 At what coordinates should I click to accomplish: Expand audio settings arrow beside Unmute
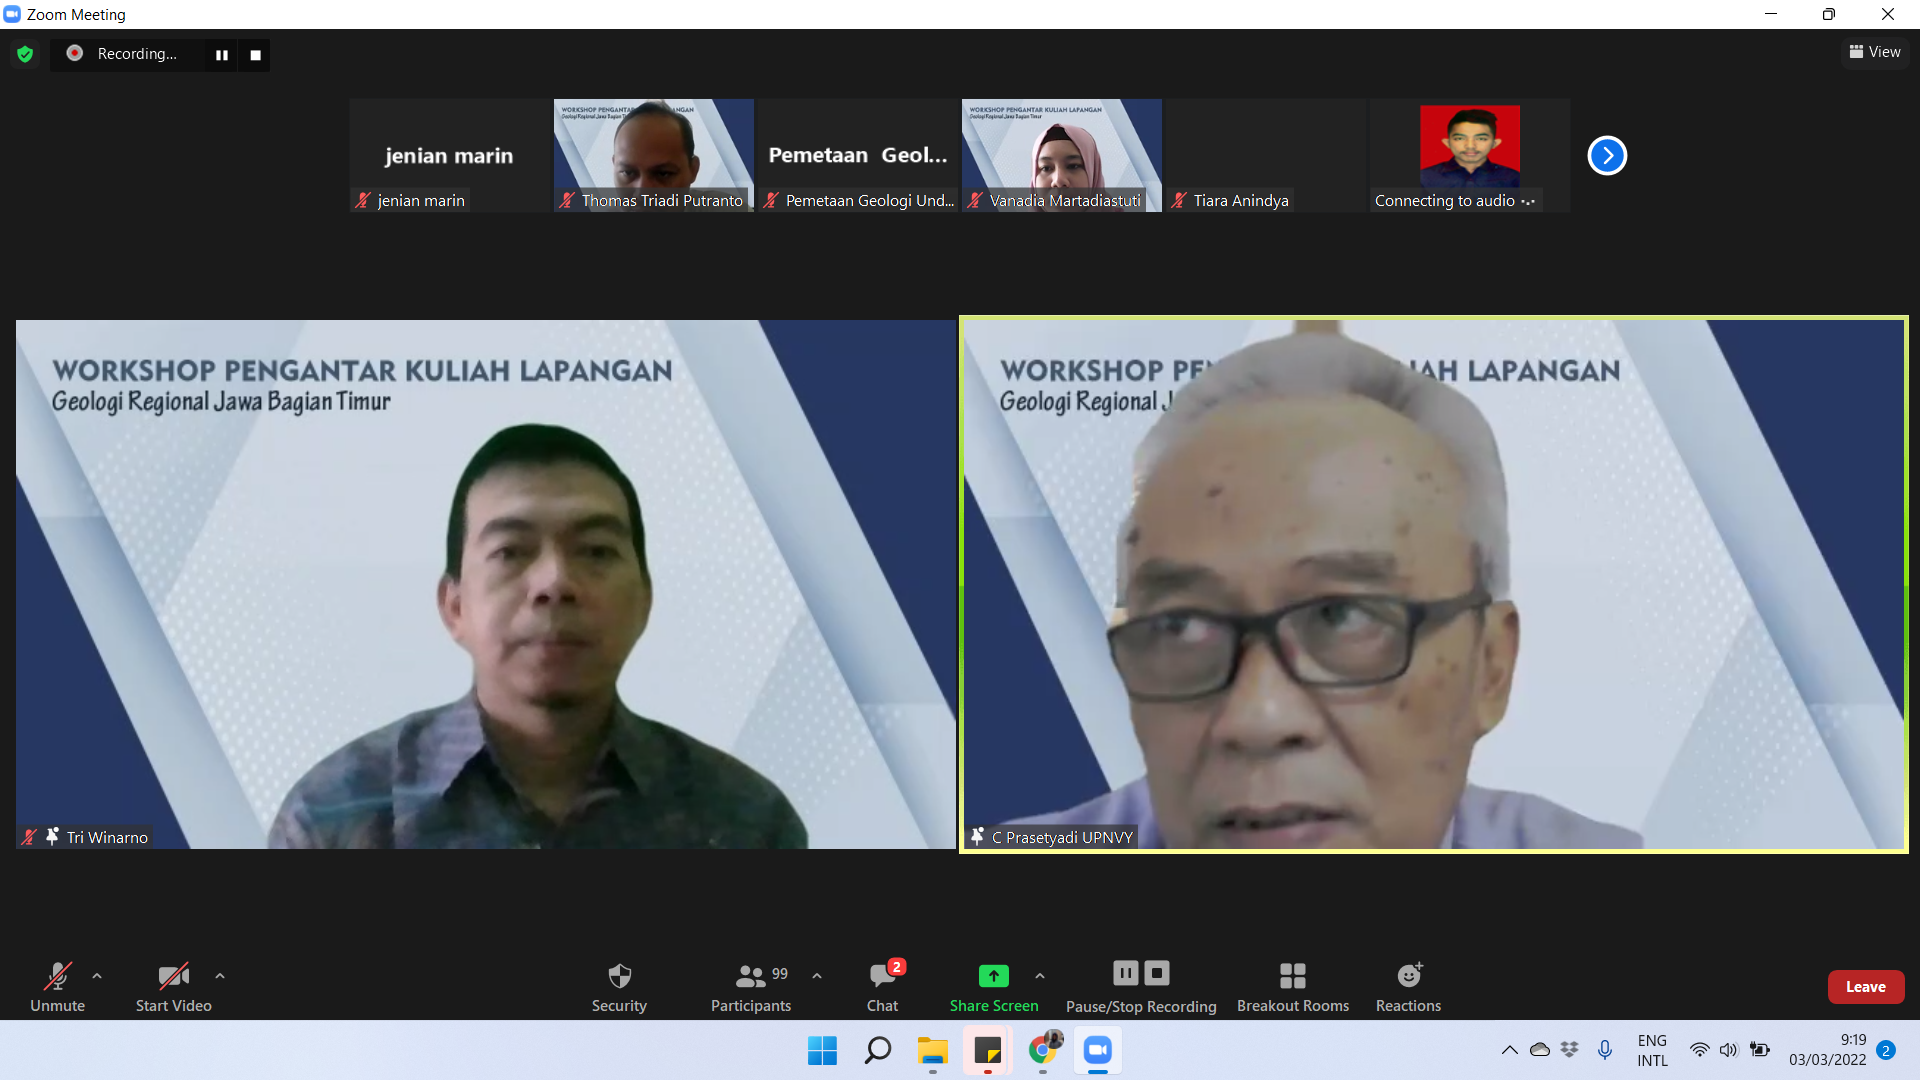(97, 975)
